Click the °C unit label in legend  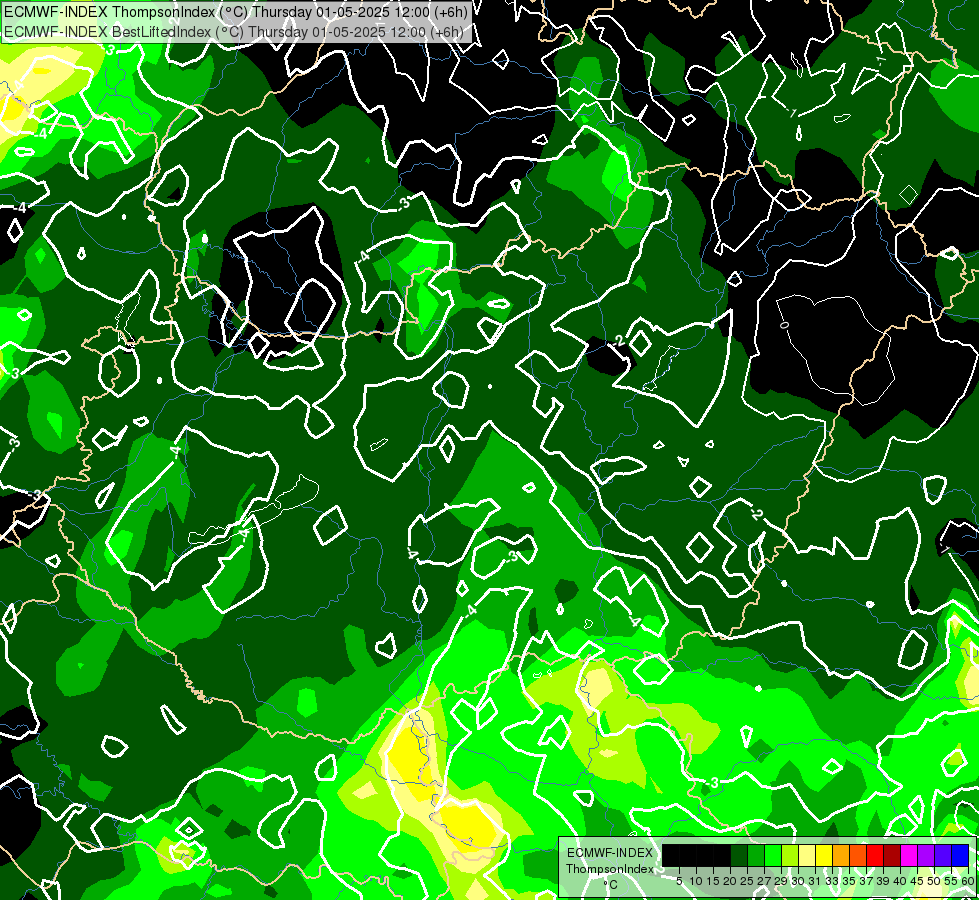[x=611, y=884]
